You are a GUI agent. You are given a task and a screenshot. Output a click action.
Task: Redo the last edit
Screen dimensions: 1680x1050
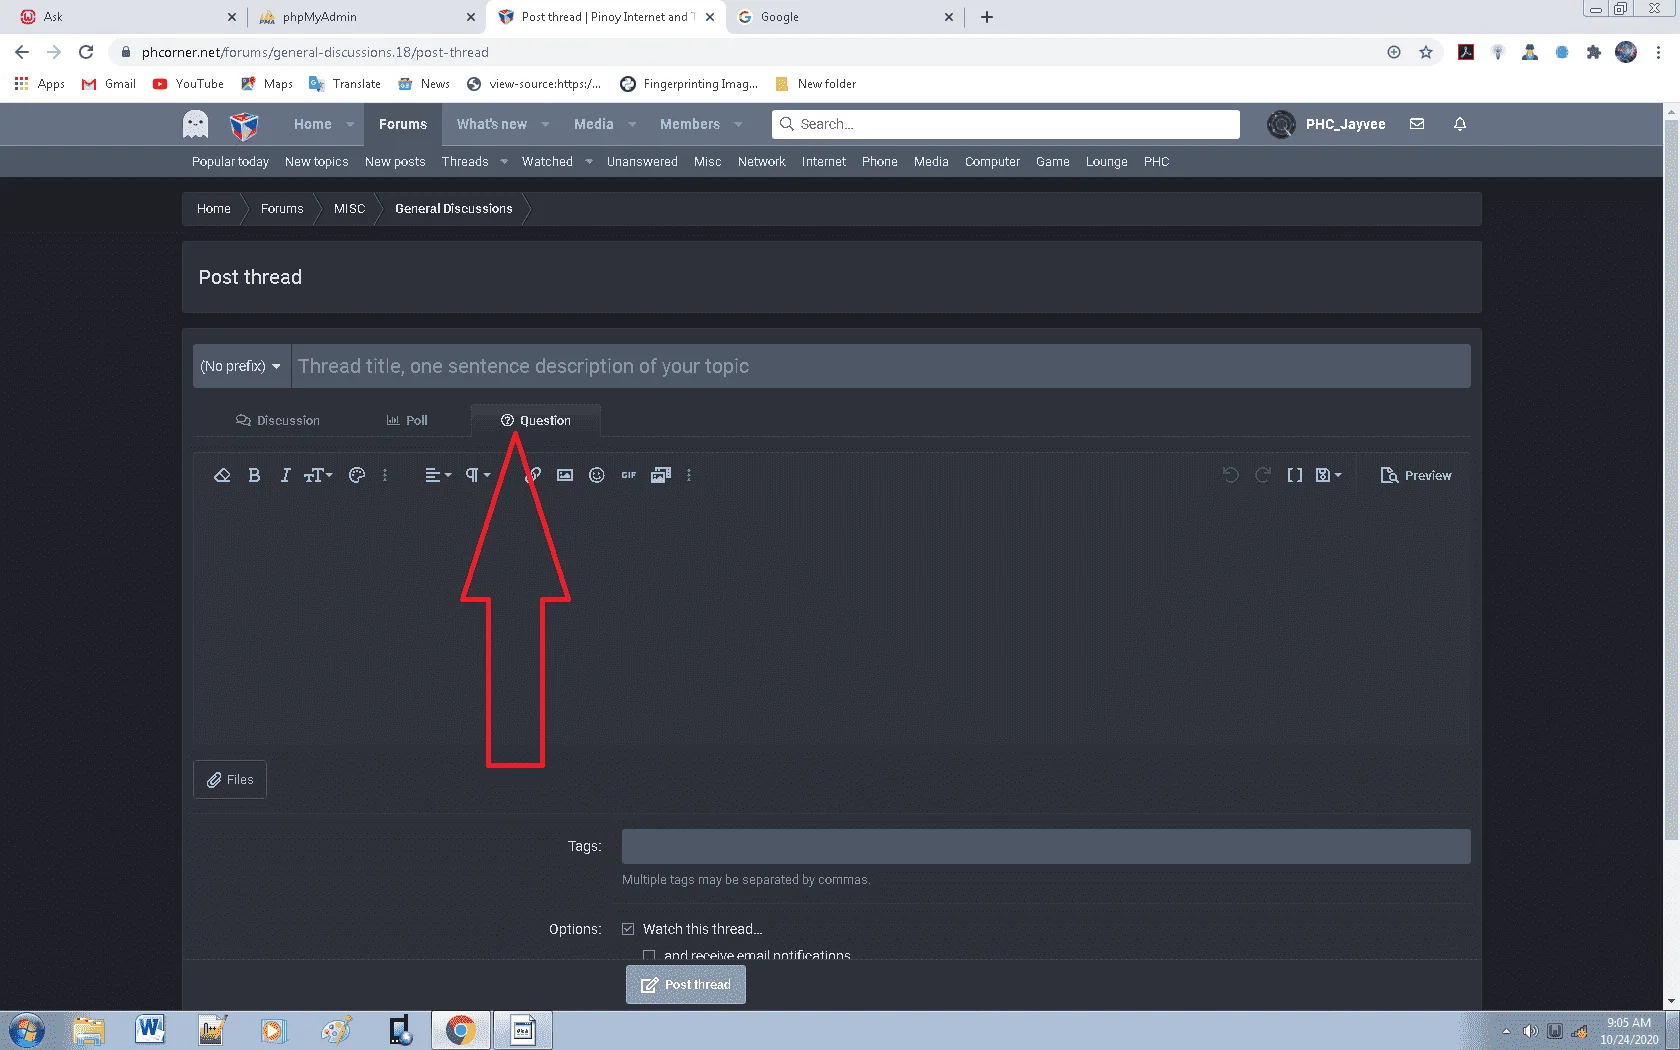(x=1263, y=475)
